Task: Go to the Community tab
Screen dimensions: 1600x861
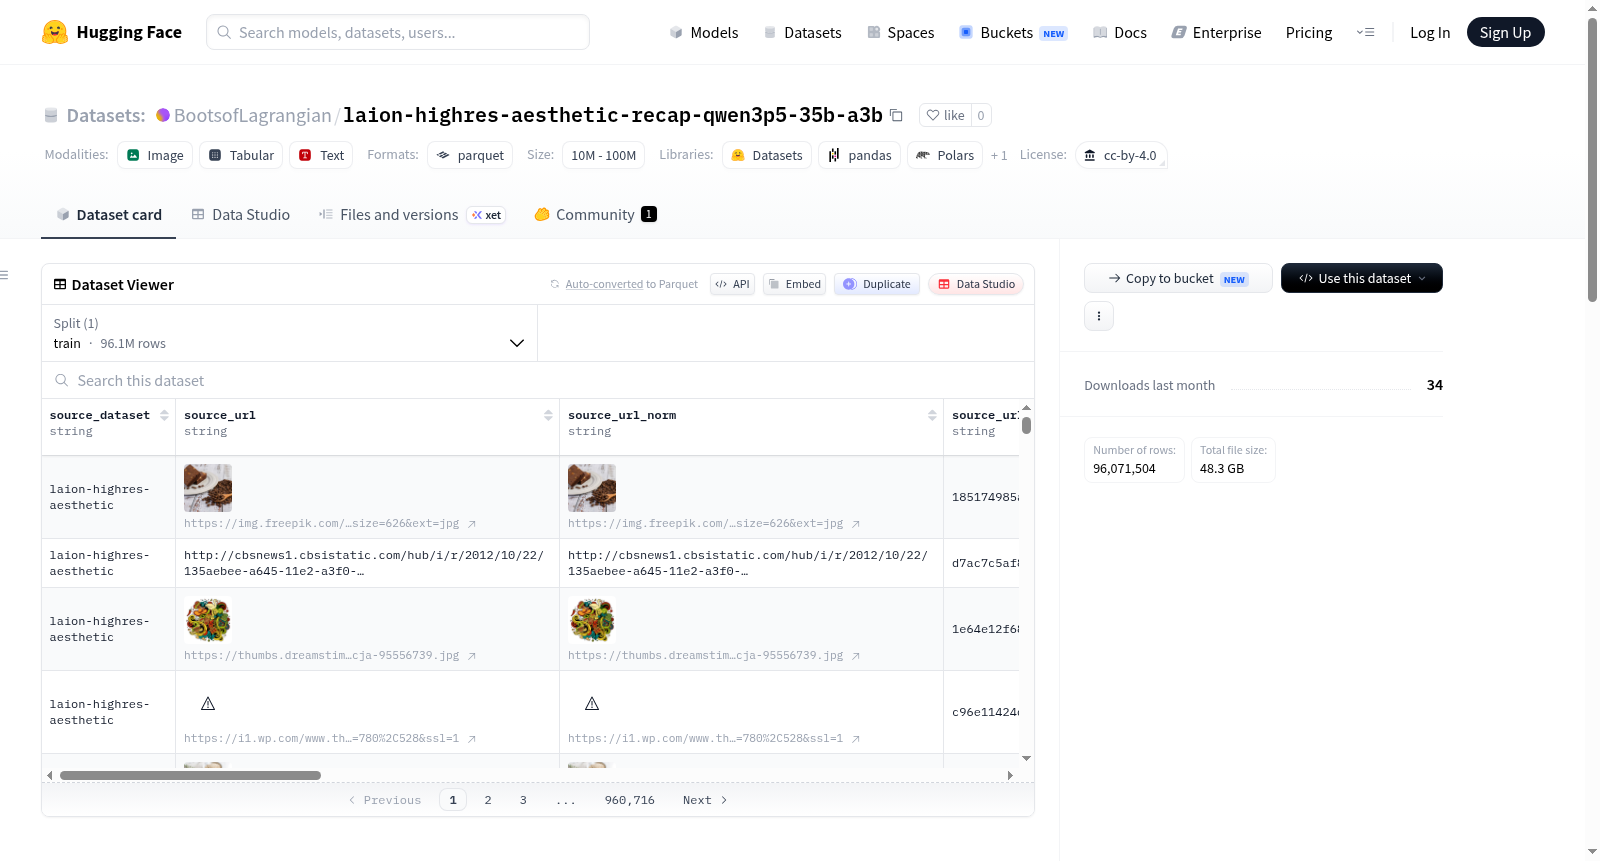Action: (x=596, y=215)
